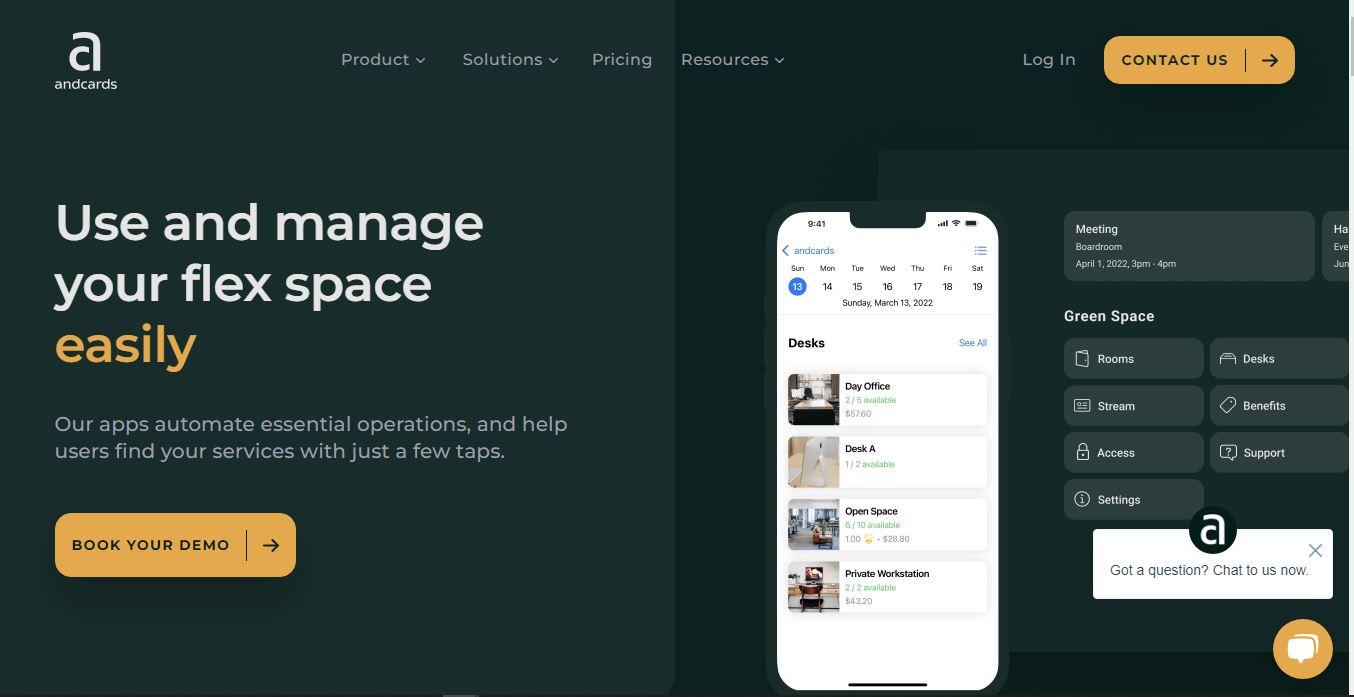Open the Benefits label
Screen dimensions: 1354x697
[x=1264, y=406]
